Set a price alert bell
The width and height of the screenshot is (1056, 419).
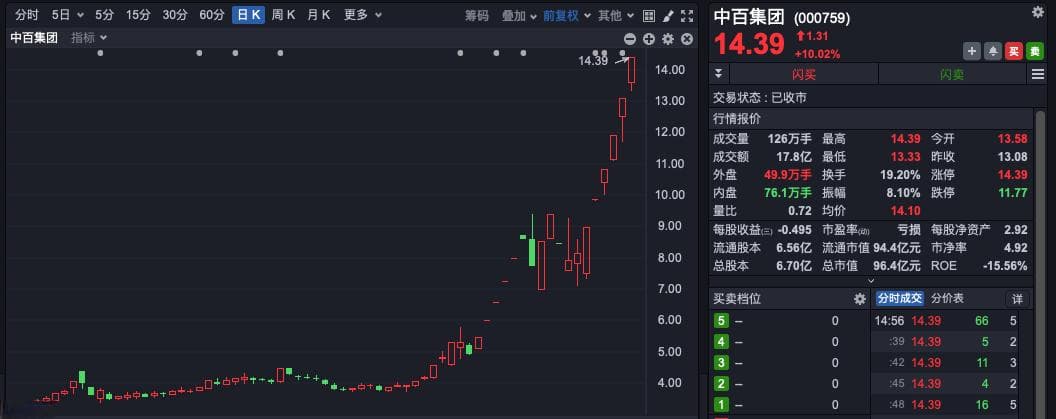tap(993, 51)
